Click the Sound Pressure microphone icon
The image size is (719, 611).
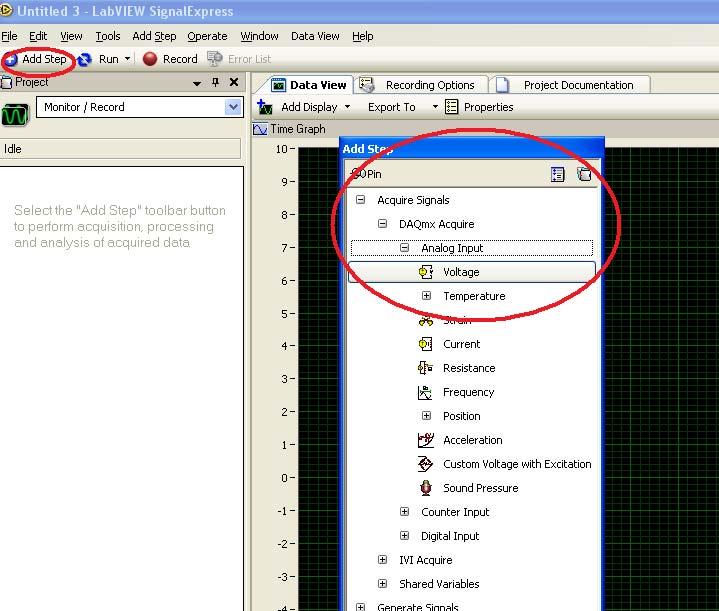(x=426, y=488)
